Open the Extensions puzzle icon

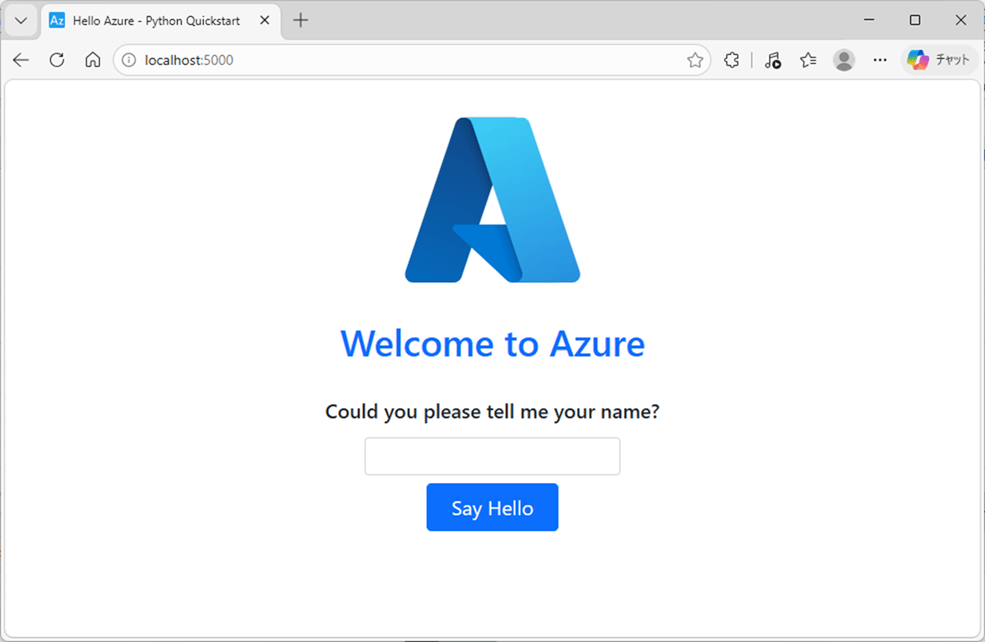732,60
